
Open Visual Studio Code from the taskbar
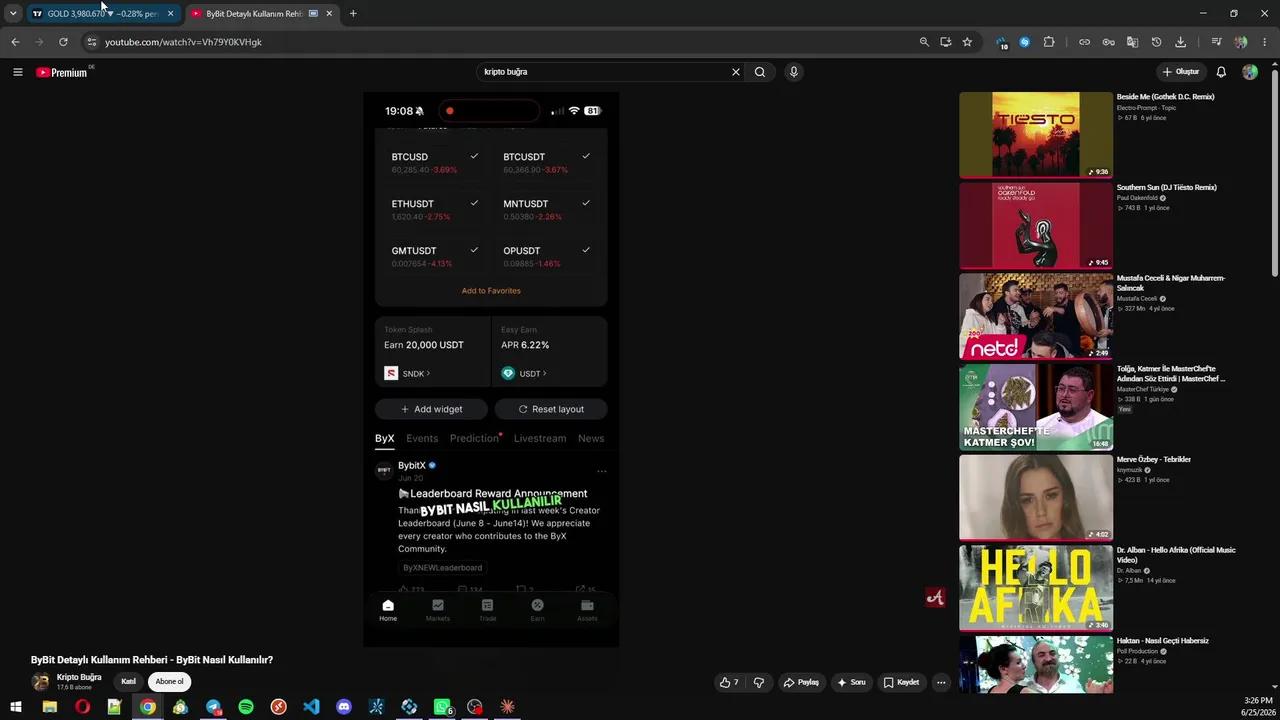click(311, 707)
